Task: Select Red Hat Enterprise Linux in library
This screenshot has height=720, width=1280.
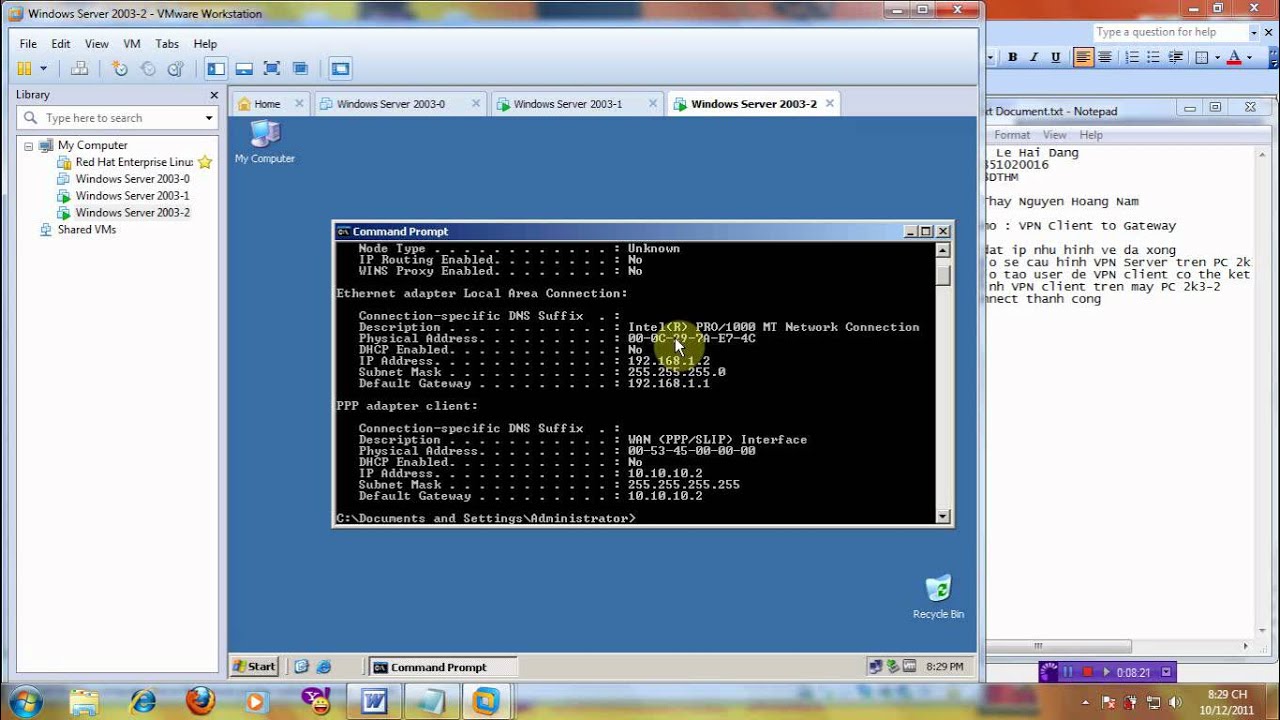Action: pos(134,162)
